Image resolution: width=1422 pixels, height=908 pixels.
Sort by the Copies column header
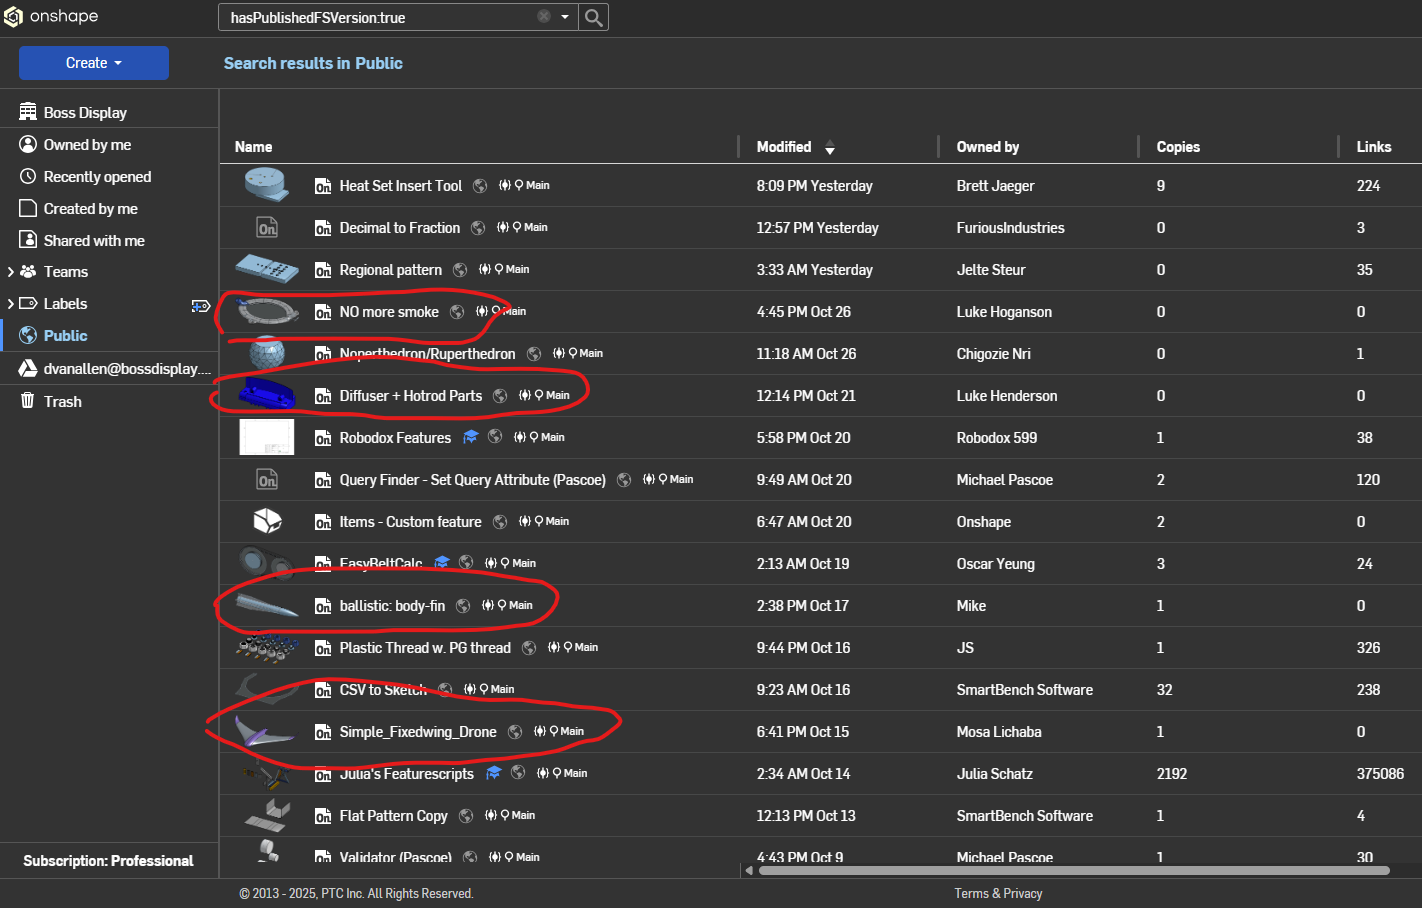pos(1178,147)
